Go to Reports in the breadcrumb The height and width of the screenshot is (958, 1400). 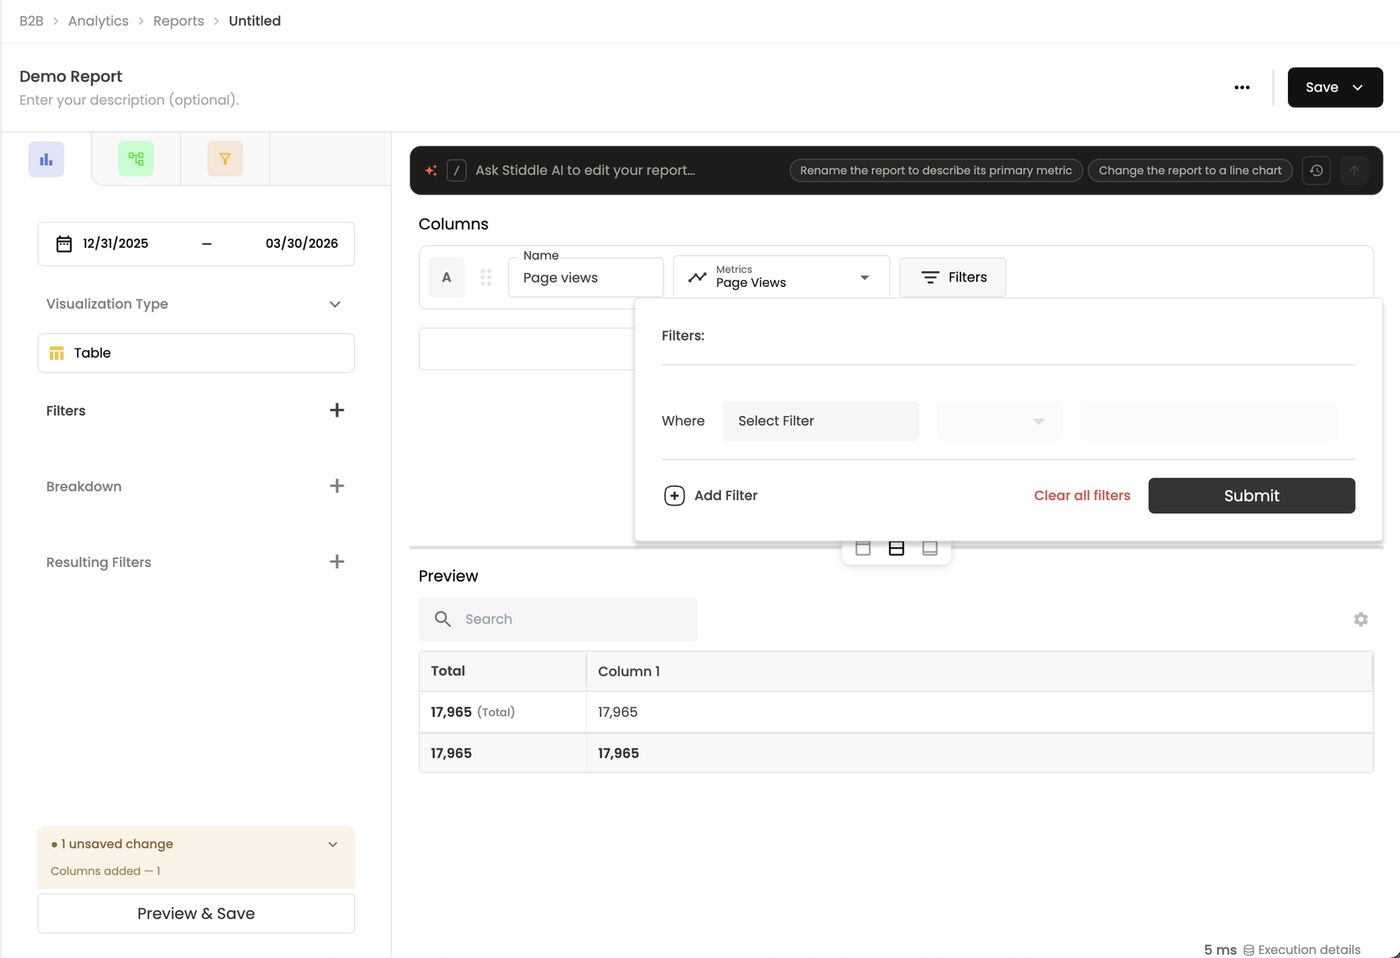tap(178, 21)
